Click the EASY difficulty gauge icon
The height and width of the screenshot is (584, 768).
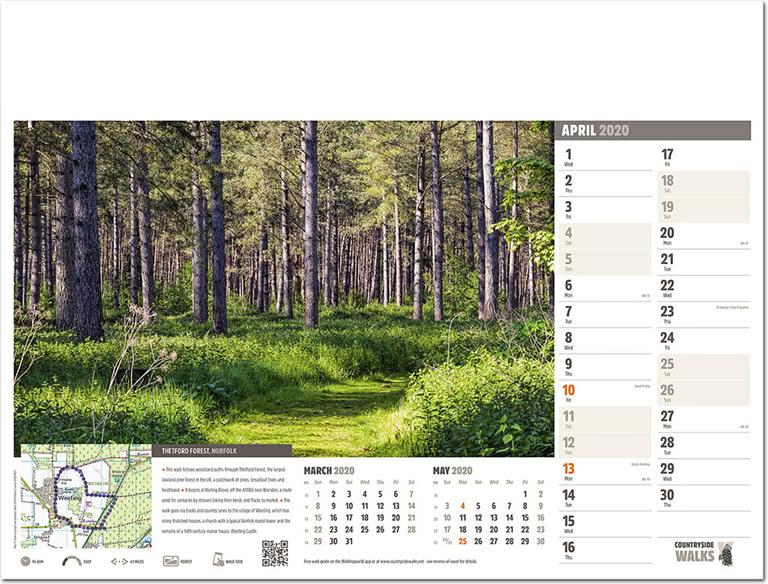(72, 561)
